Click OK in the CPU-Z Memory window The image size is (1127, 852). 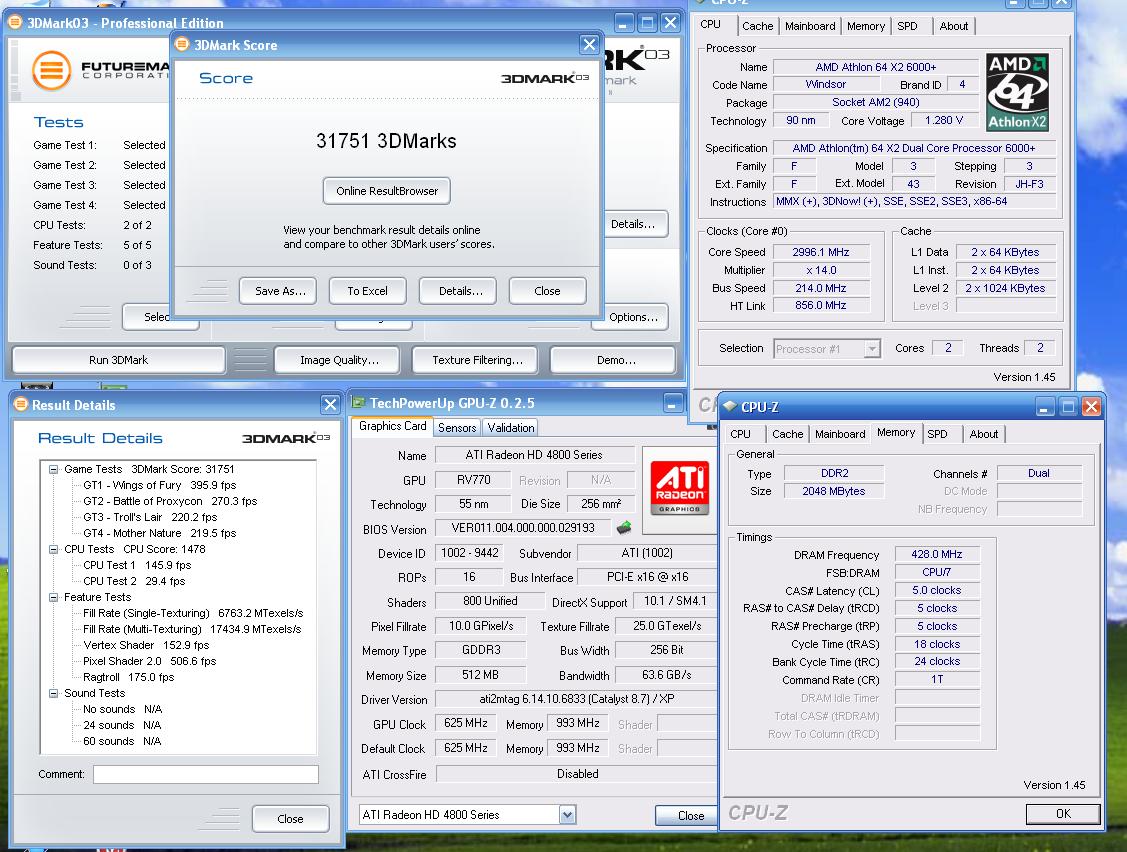1063,814
